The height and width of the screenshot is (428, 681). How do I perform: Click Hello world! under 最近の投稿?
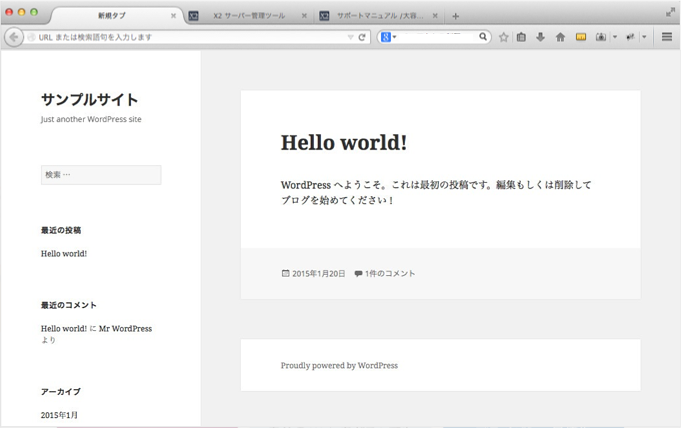click(64, 254)
